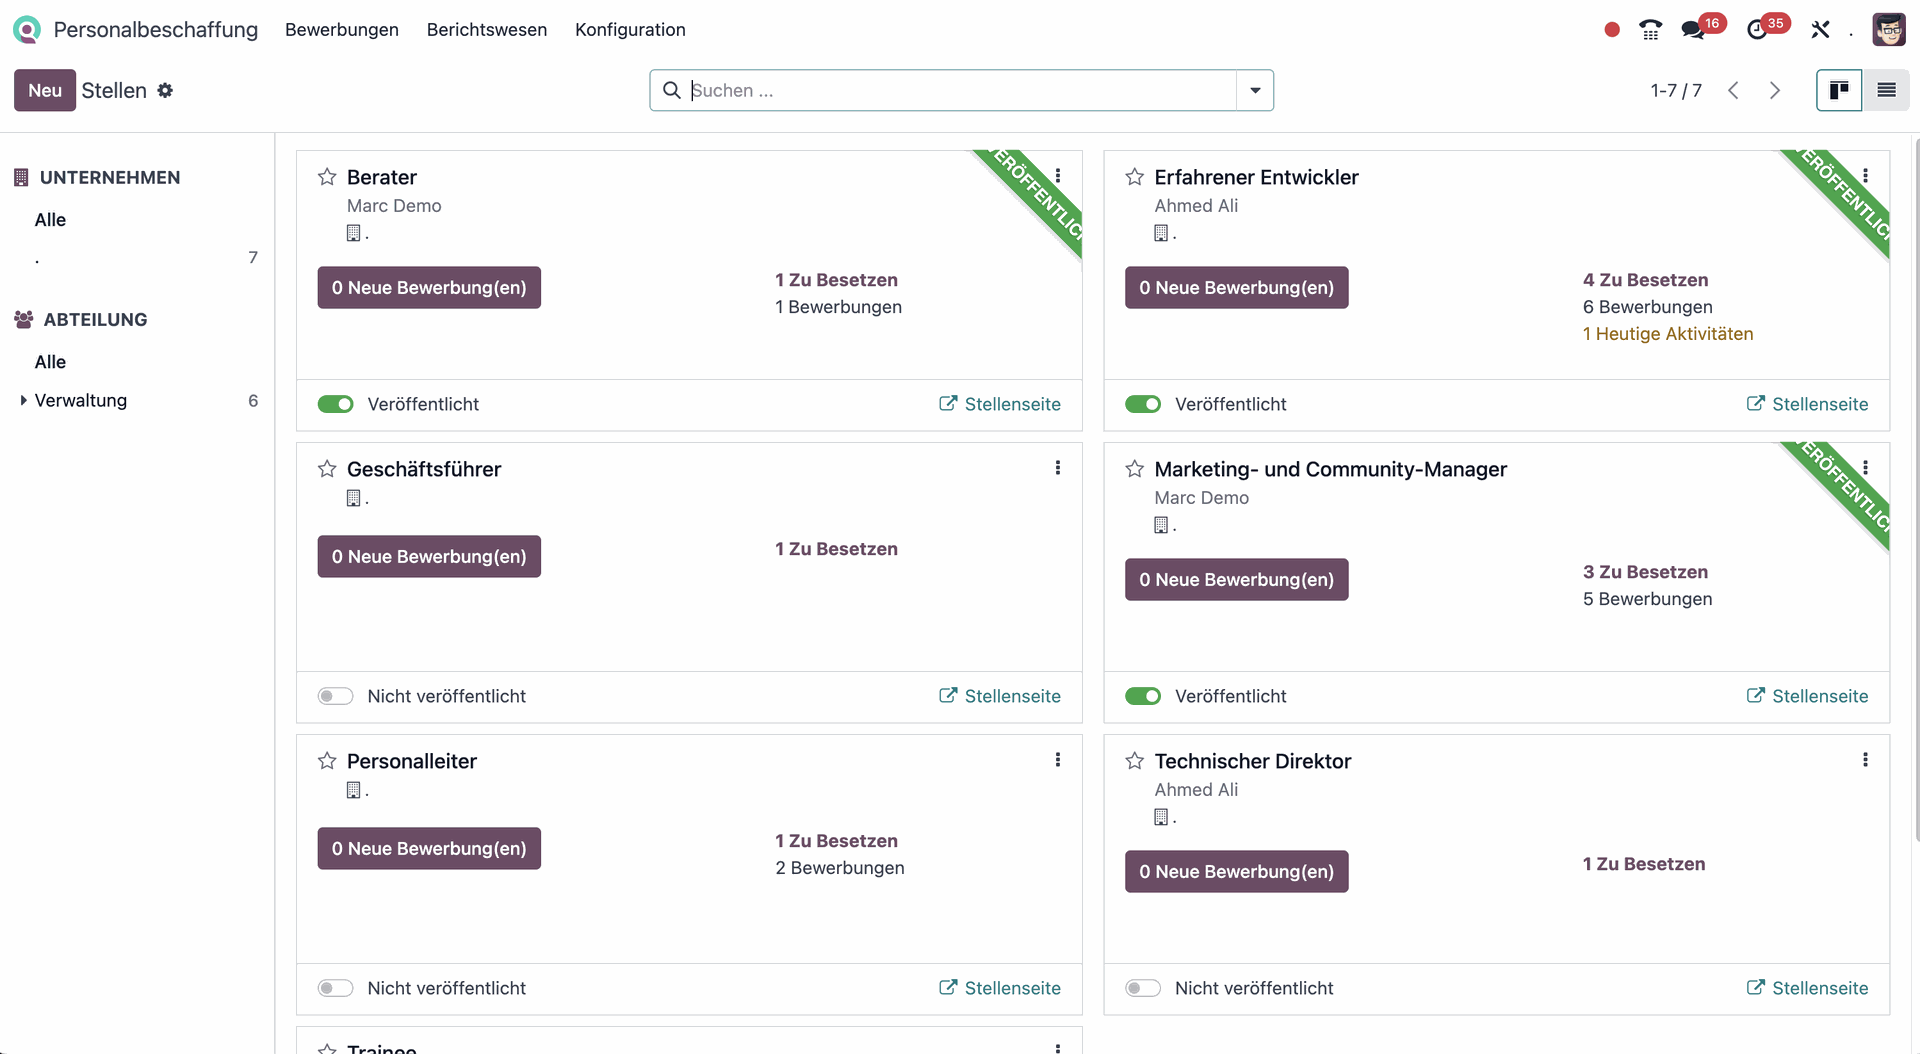Open the Berichtswesen menu

(487, 30)
